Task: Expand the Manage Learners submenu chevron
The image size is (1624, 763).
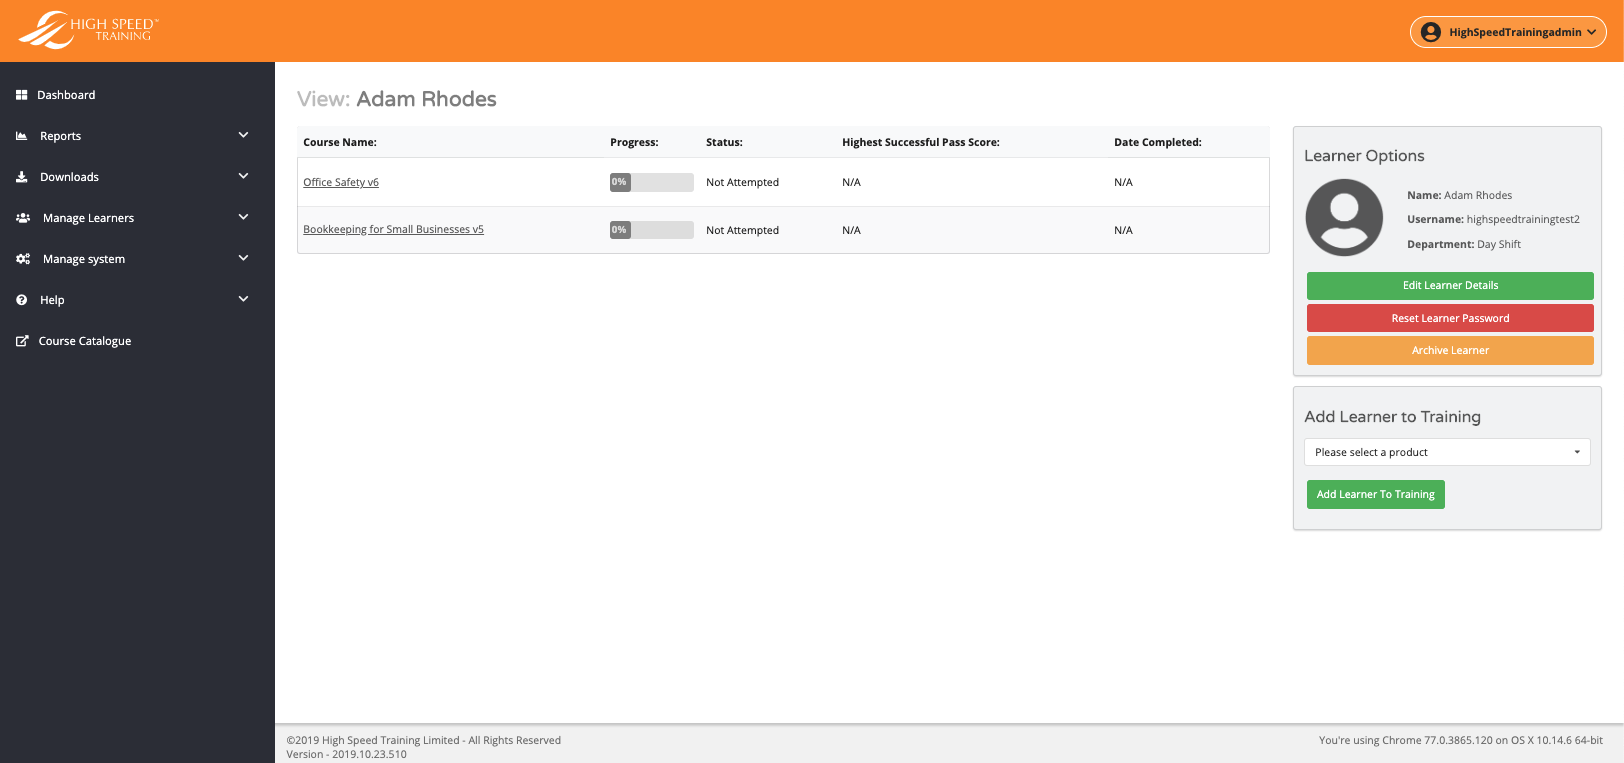Action: pos(243,217)
